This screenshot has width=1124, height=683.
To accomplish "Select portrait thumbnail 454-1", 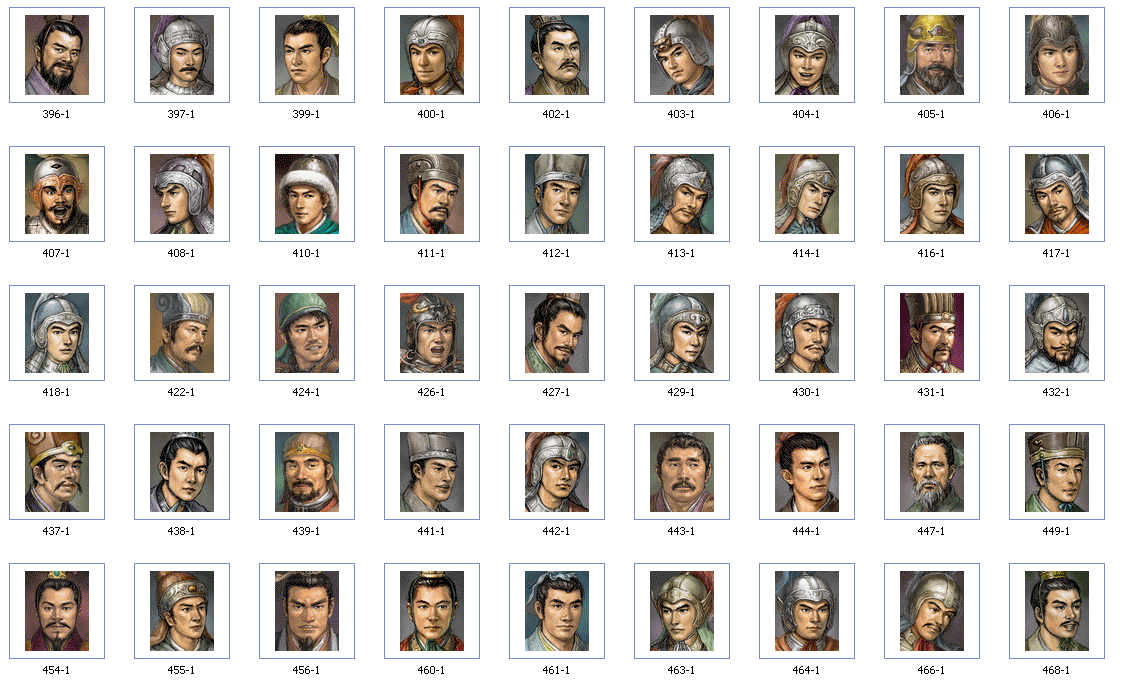I will [57, 611].
